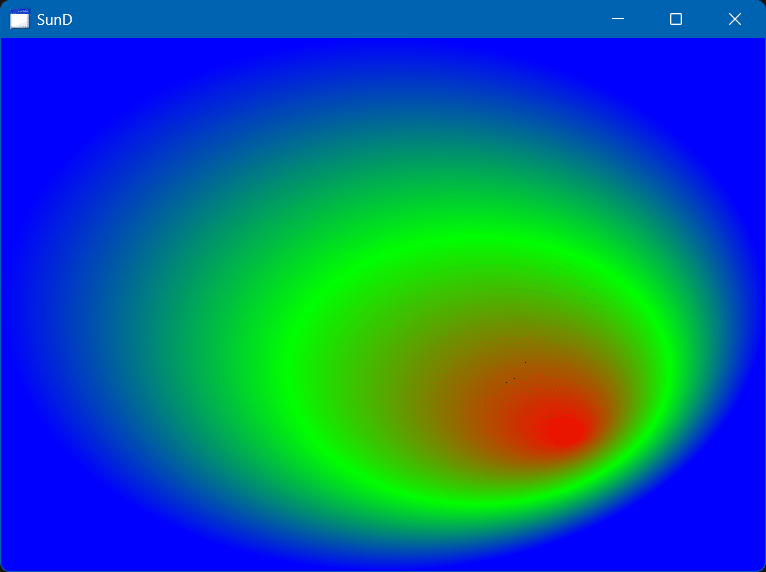Minimize the SunD window
This screenshot has height=572, width=766.
coord(618,19)
